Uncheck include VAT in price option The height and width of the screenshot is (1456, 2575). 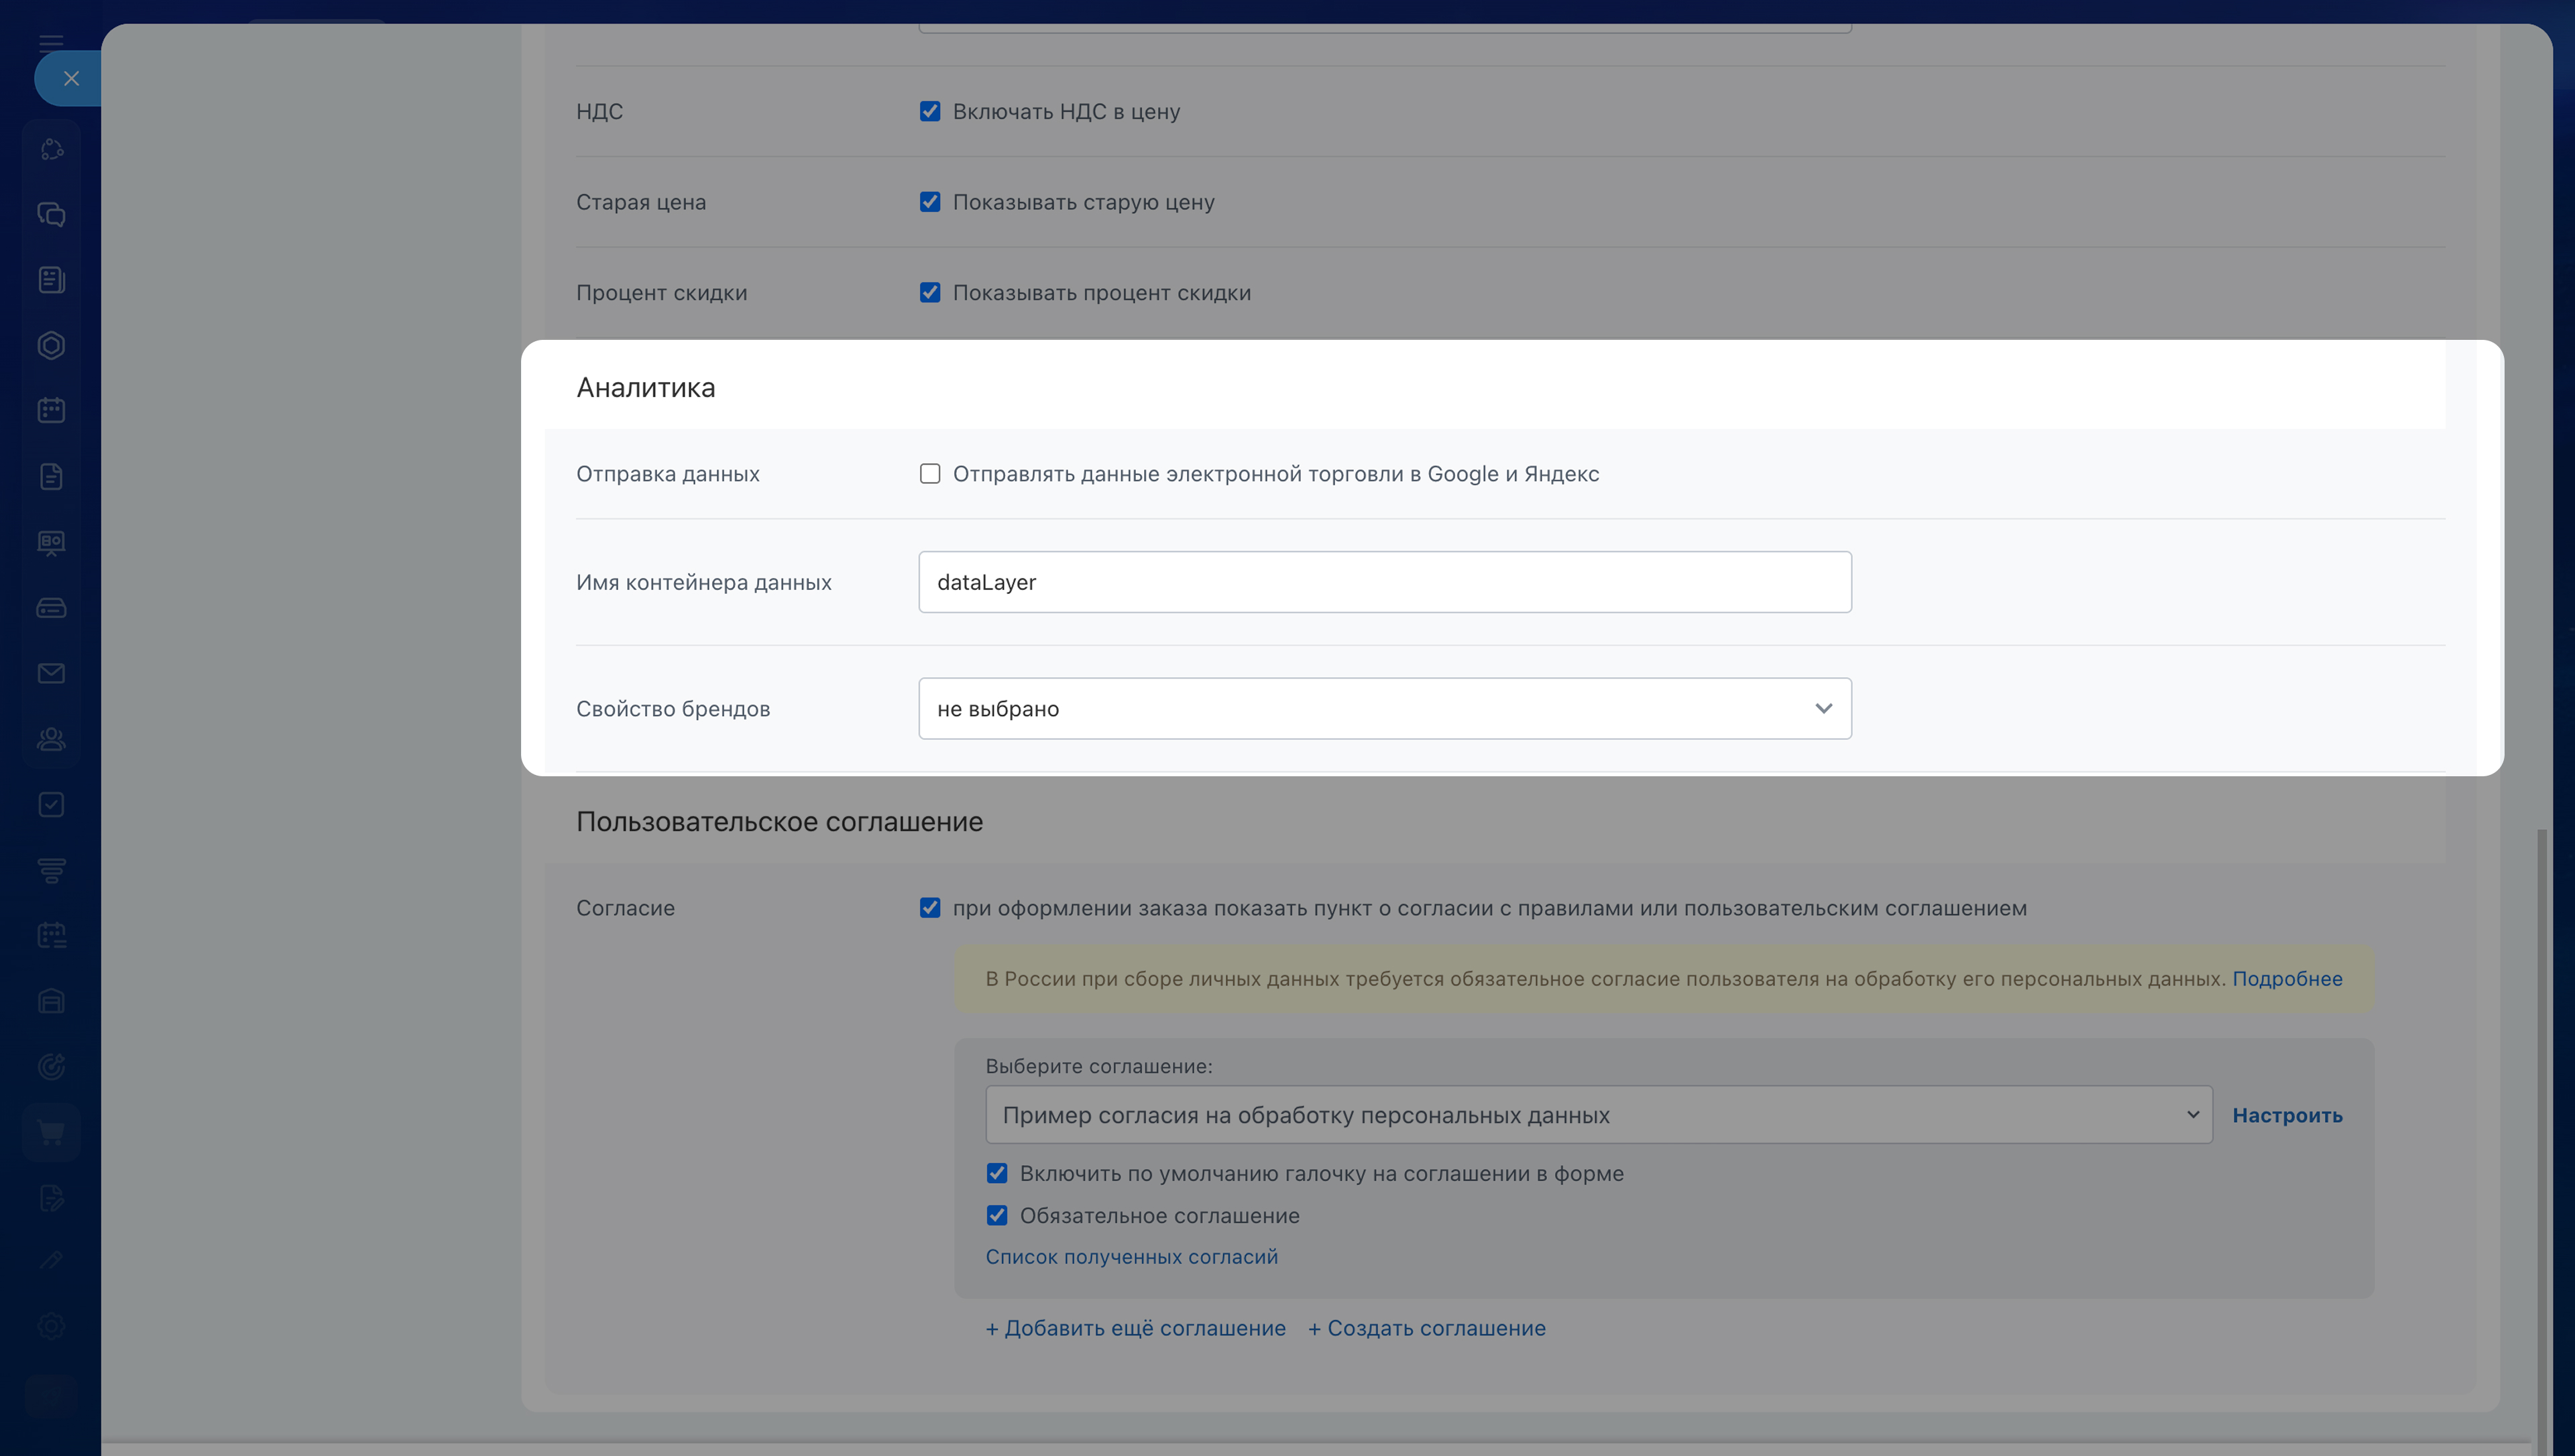point(930,111)
